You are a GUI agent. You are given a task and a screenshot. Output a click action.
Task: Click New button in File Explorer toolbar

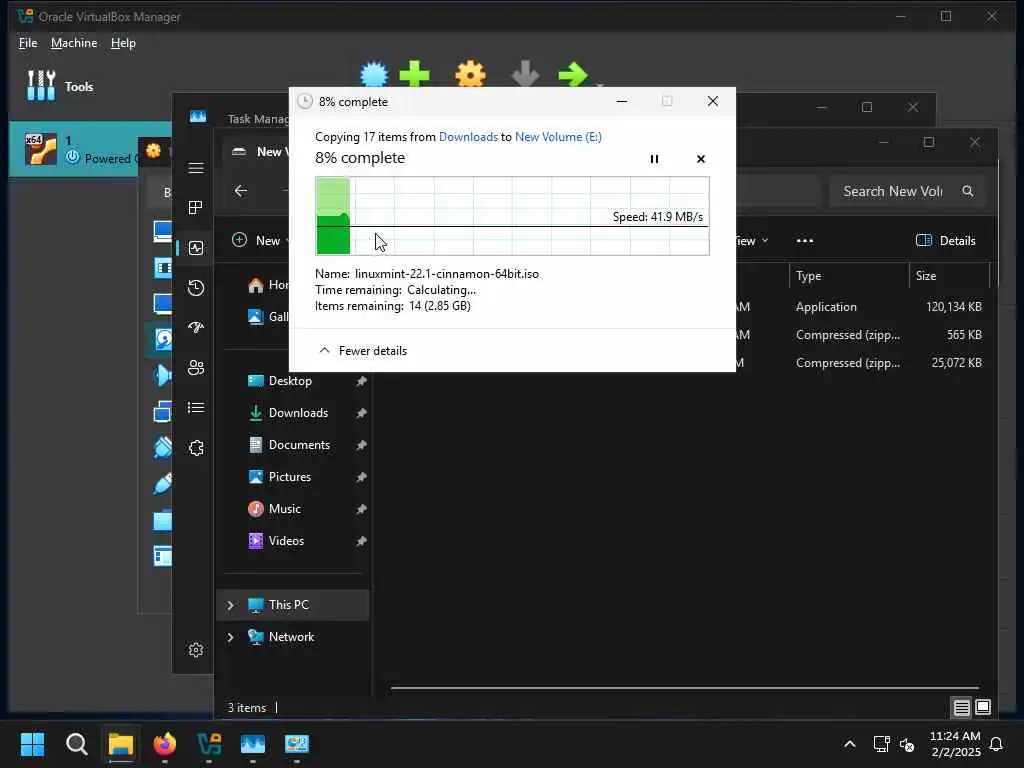coord(260,240)
